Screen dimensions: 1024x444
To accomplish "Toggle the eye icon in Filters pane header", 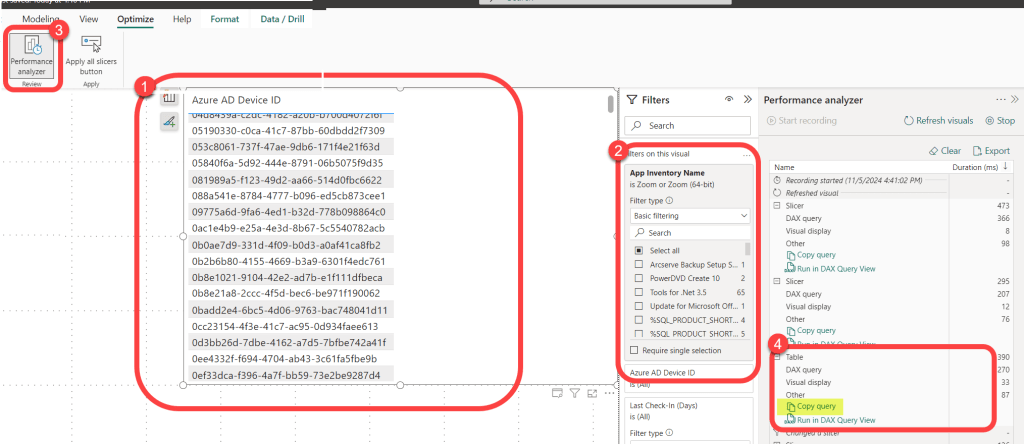I will (729, 99).
